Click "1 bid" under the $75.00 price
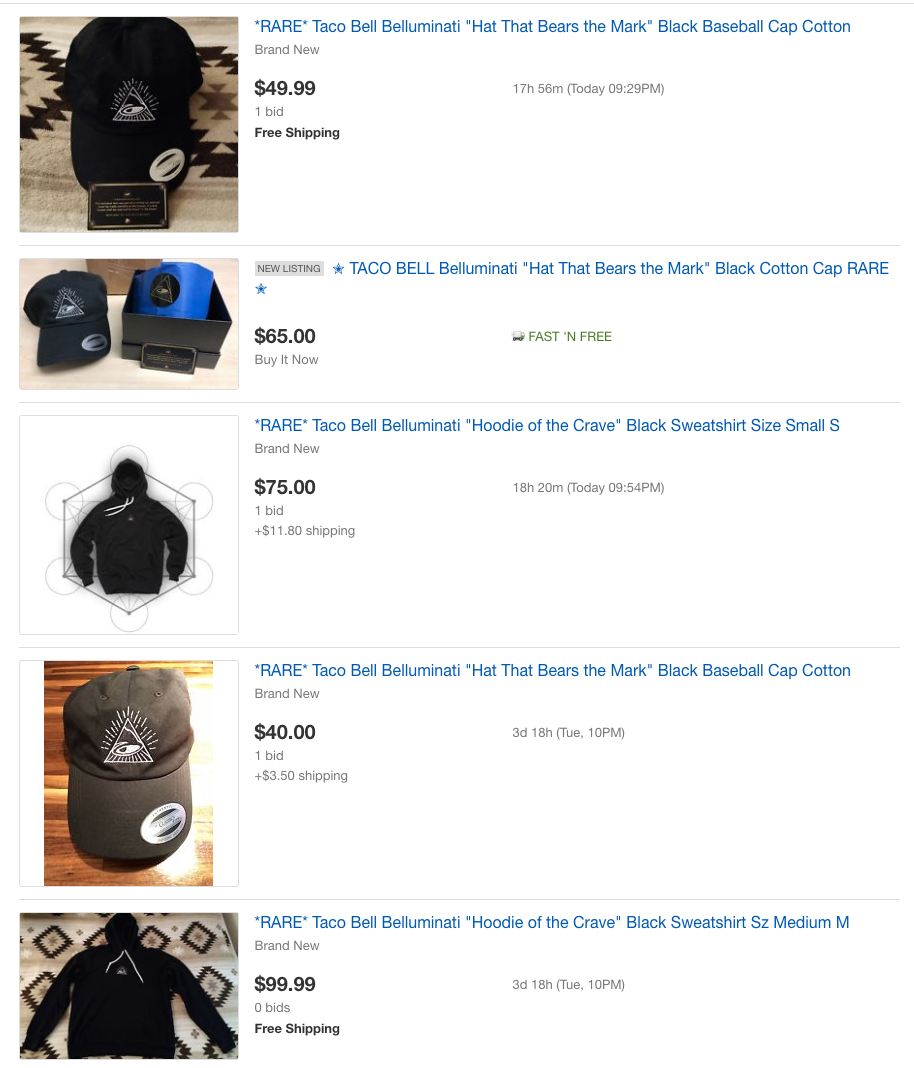 pos(269,511)
